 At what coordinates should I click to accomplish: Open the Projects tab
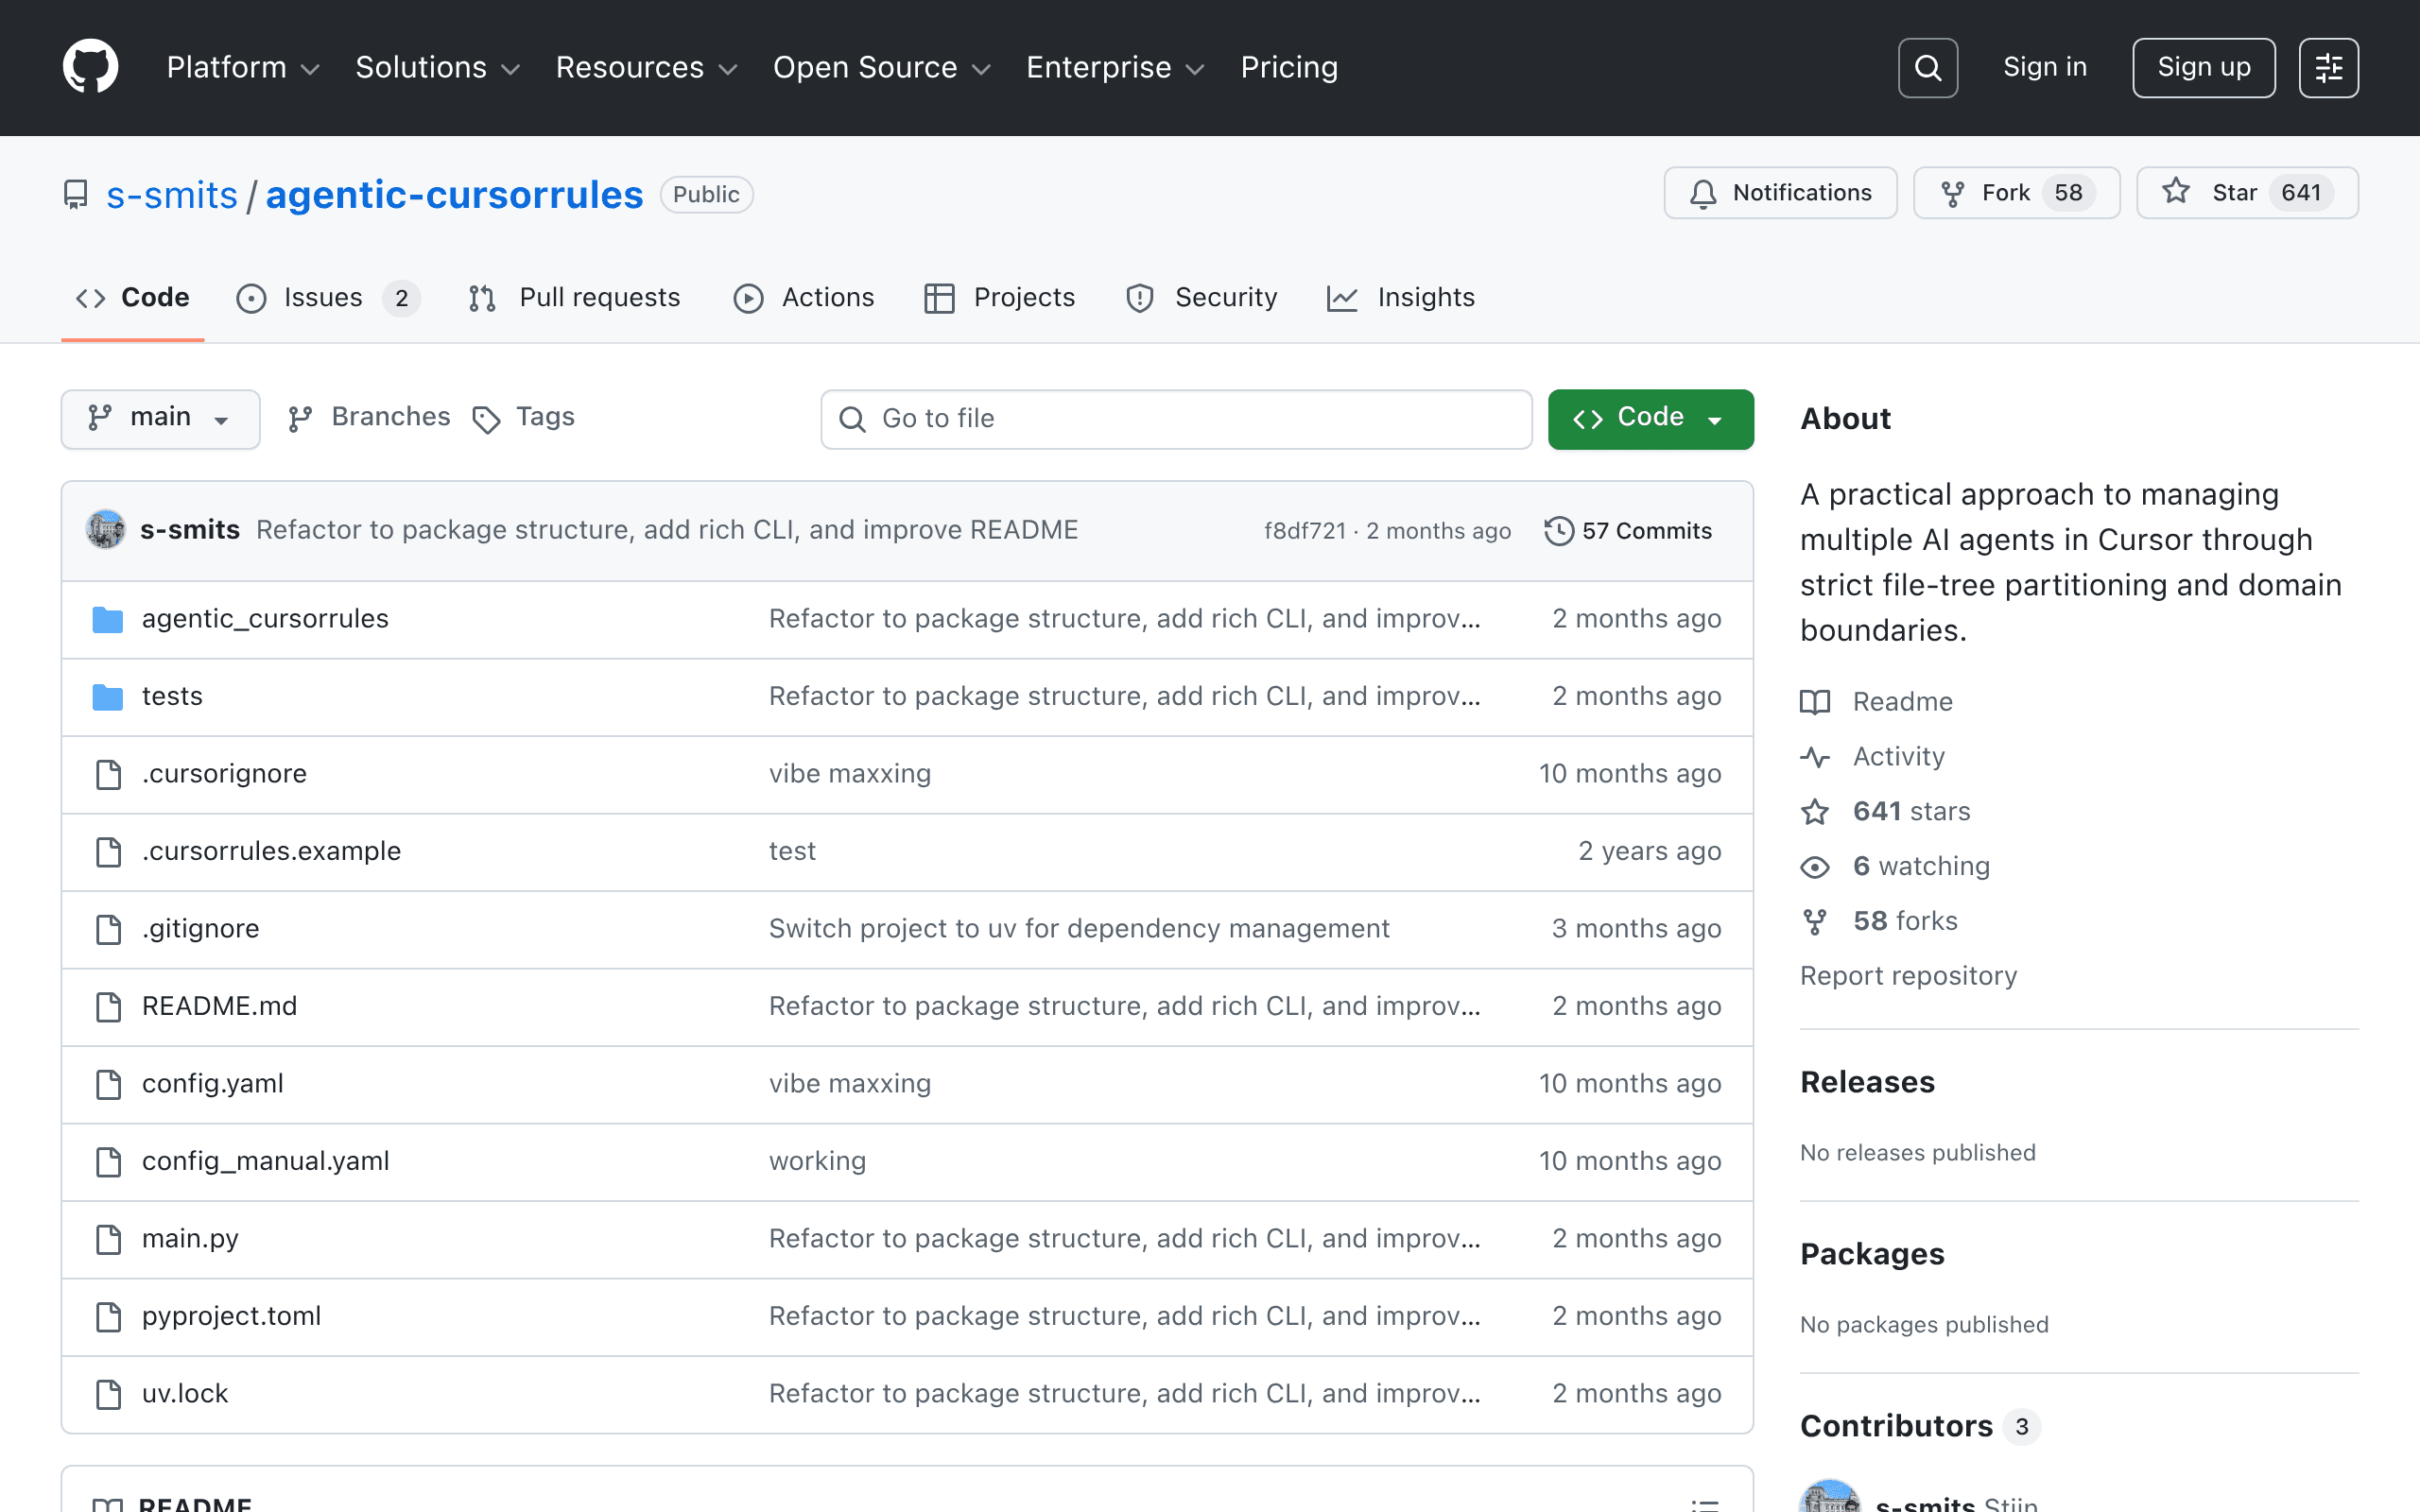pyautogui.click(x=999, y=298)
